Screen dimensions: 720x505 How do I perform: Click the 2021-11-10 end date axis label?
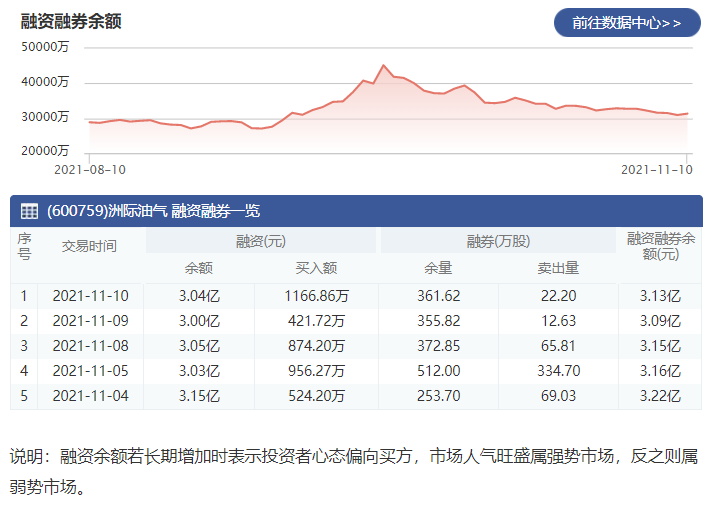click(x=657, y=170)
